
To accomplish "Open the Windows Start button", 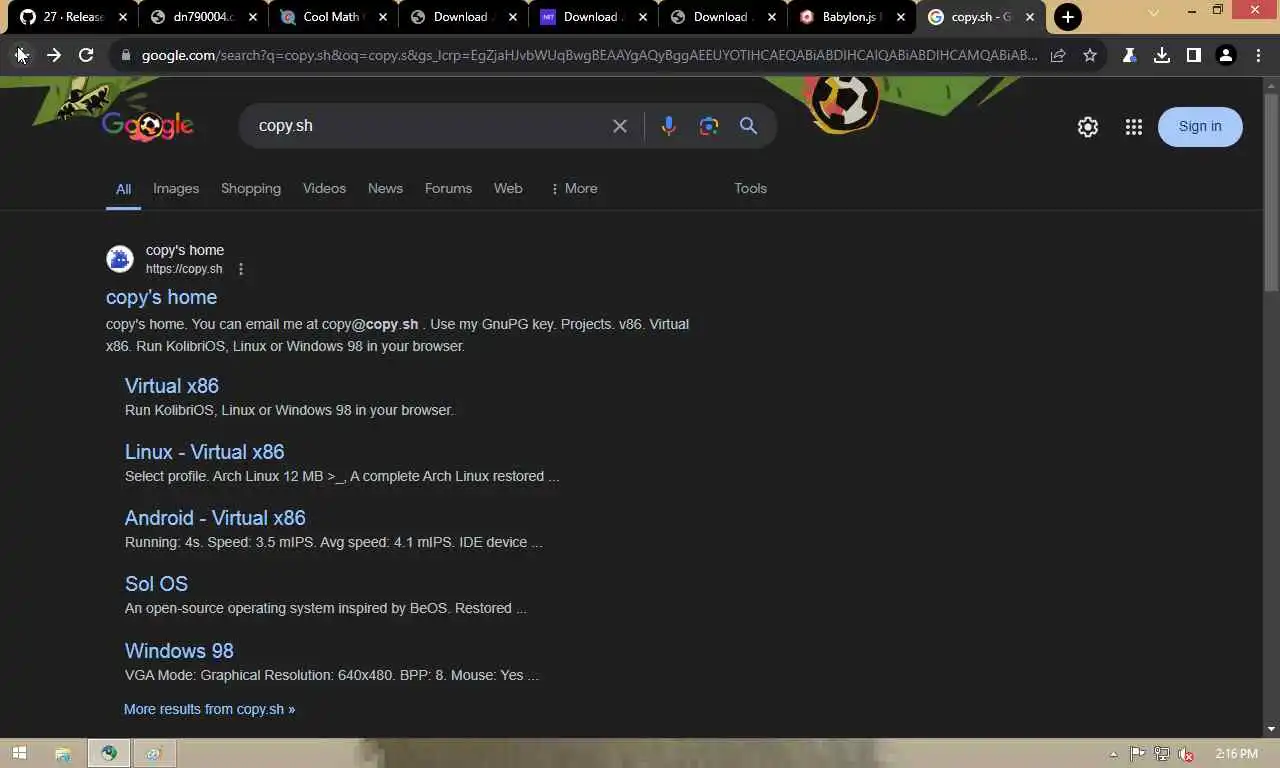I will point(19,753).
